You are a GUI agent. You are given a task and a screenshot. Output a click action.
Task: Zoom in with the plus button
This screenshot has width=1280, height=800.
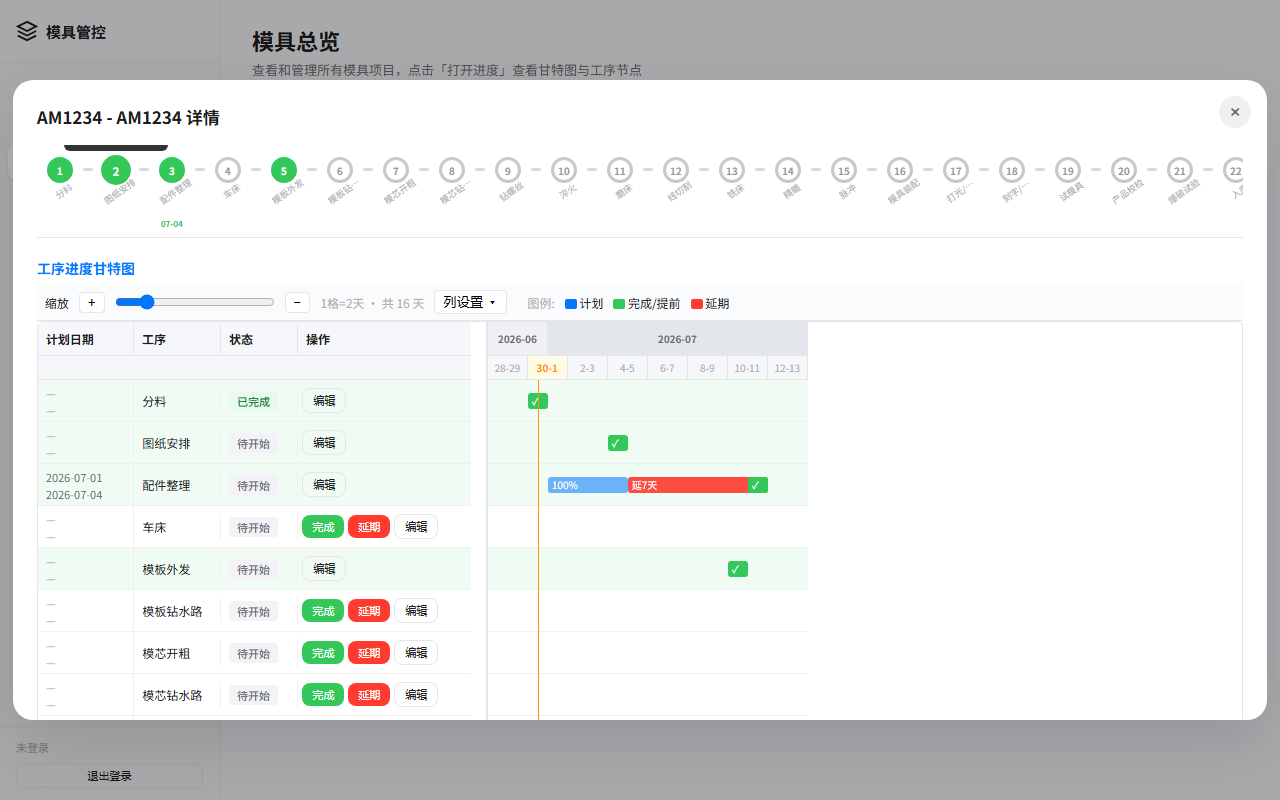[92, 302]
